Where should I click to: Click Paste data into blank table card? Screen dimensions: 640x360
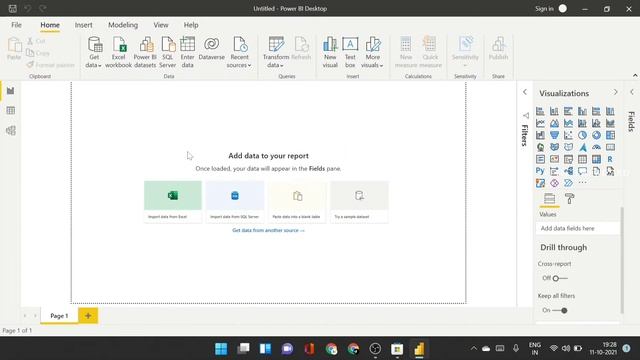297,202
